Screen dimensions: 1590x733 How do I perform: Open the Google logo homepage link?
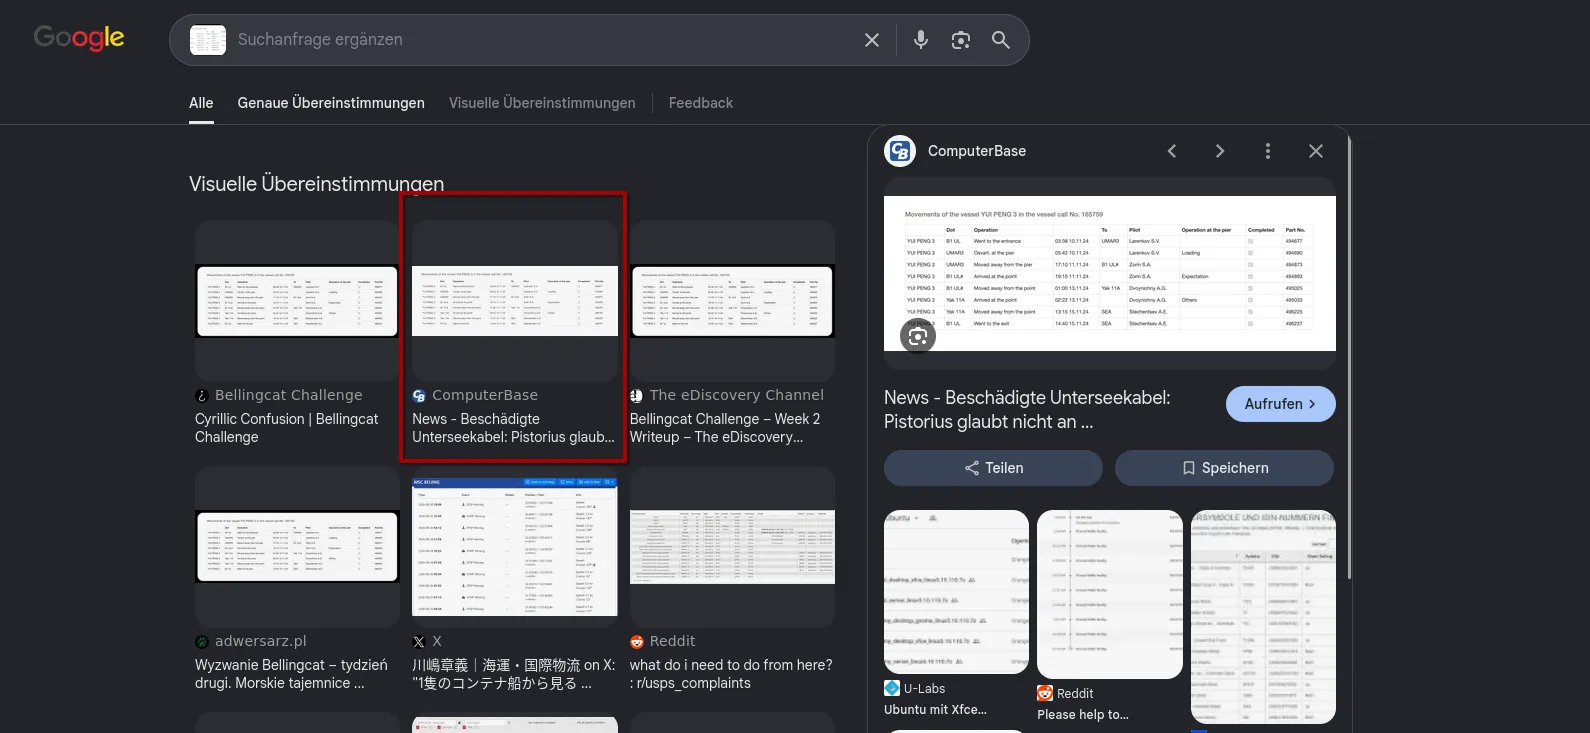point(79,38)
